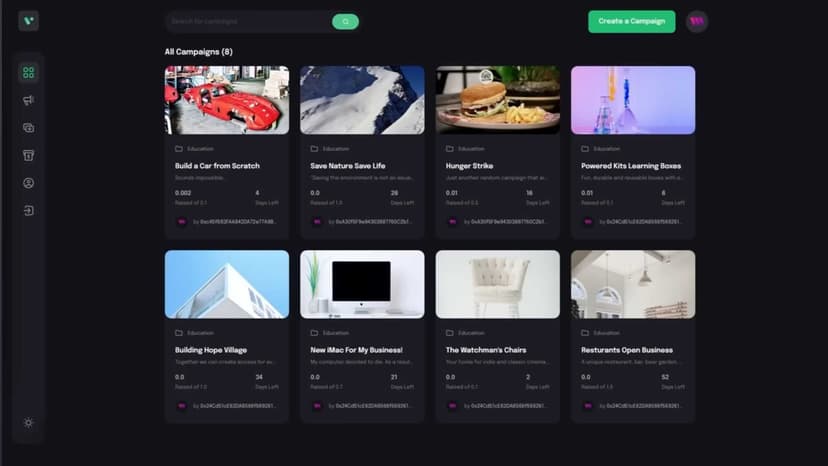828x466 pixels.
Task: Toggle the sun theme icon in the sidebar
Action: [x=29, y=423]
